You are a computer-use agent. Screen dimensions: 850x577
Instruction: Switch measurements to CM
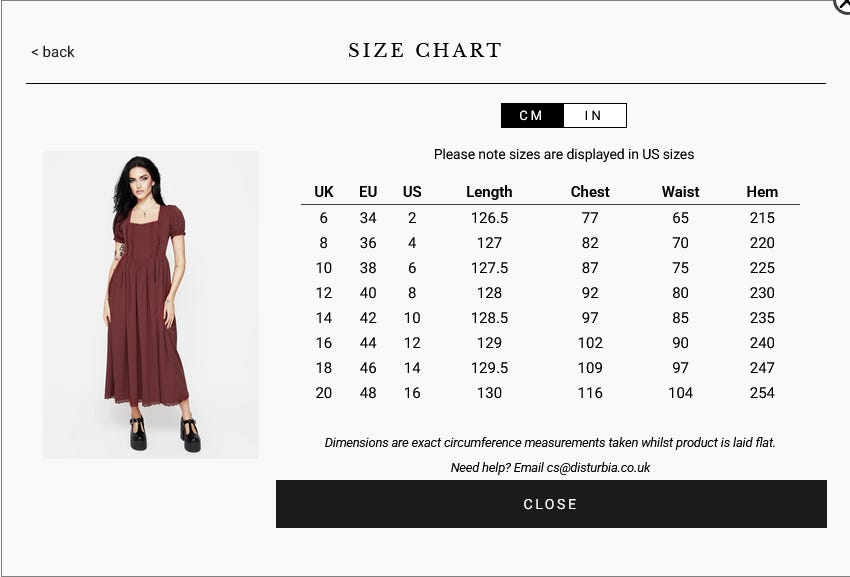pos(532,116)
